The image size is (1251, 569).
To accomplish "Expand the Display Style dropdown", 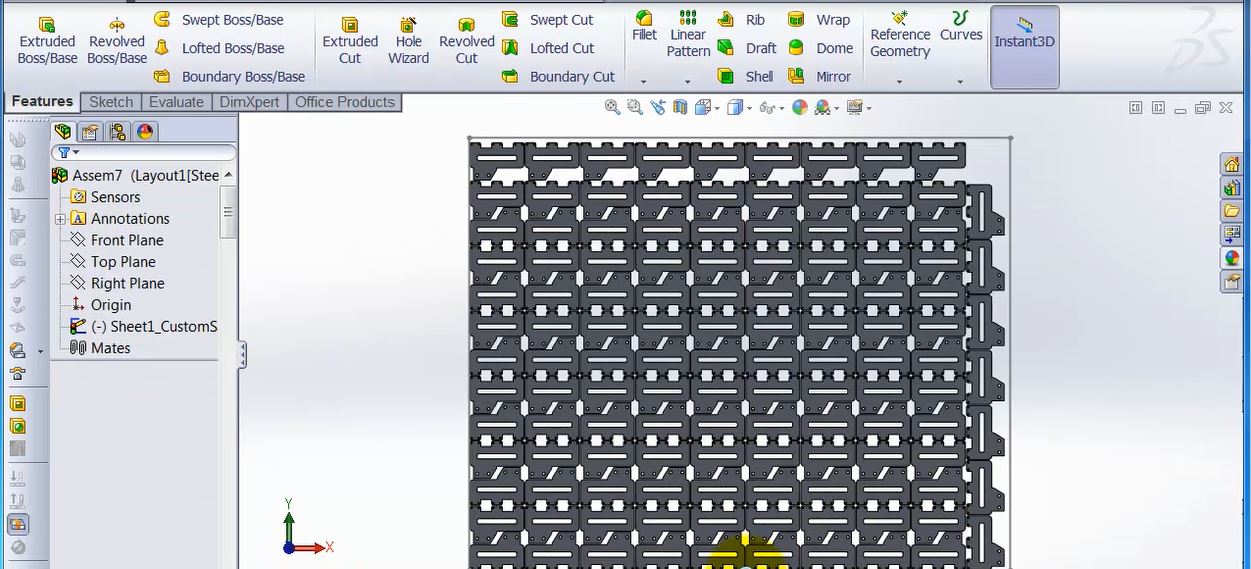I will (x=749, y=108).
